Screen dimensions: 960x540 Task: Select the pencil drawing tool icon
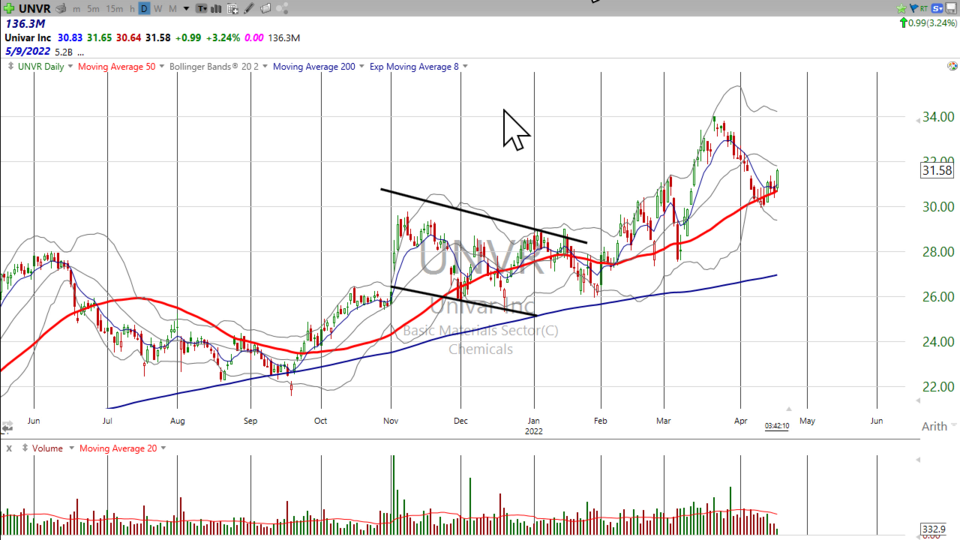[x=250, y=8]
